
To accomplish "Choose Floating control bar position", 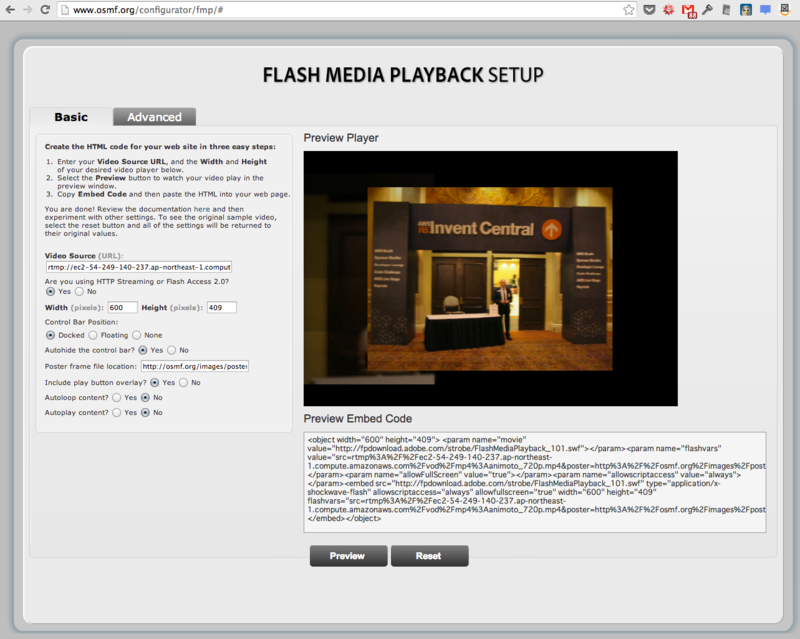I will pyautogui.click(x=92, y=335).
